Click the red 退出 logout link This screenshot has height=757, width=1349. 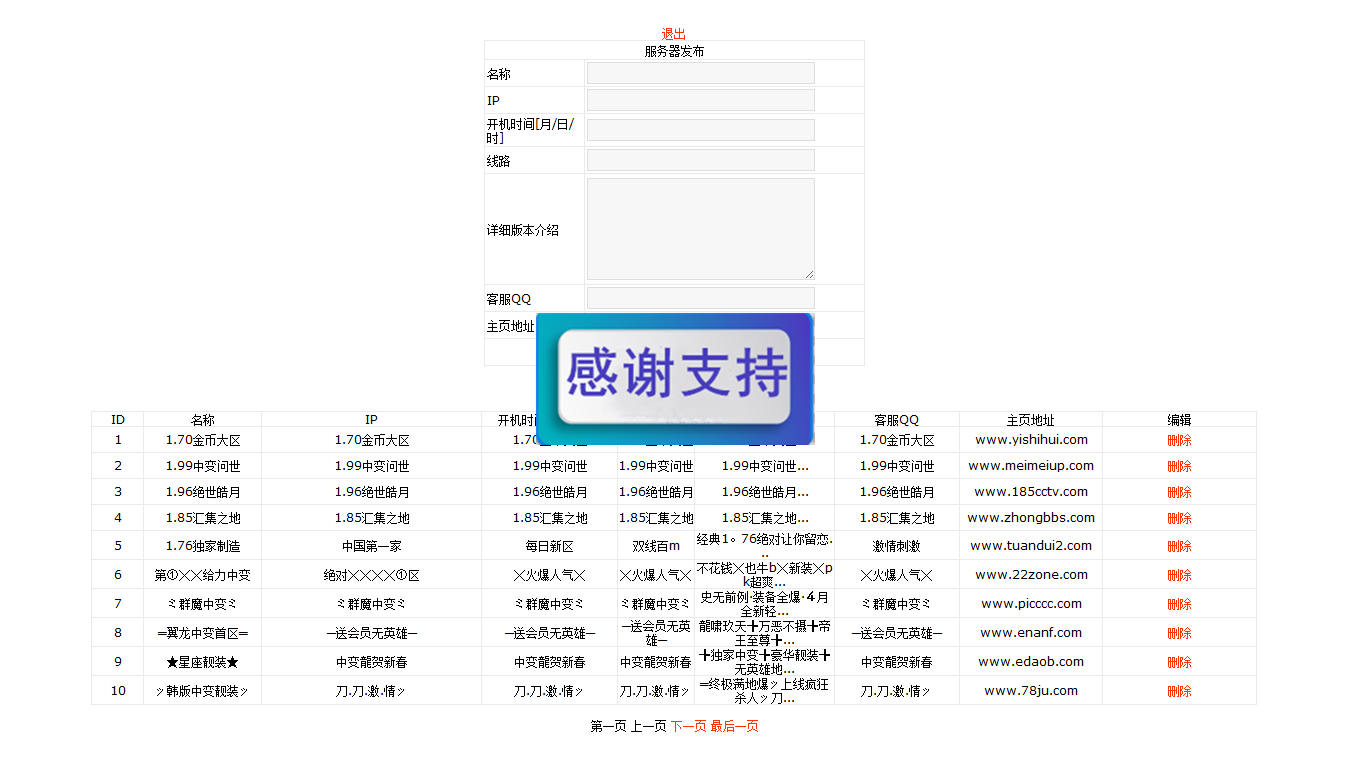click(x=674, y=34)
